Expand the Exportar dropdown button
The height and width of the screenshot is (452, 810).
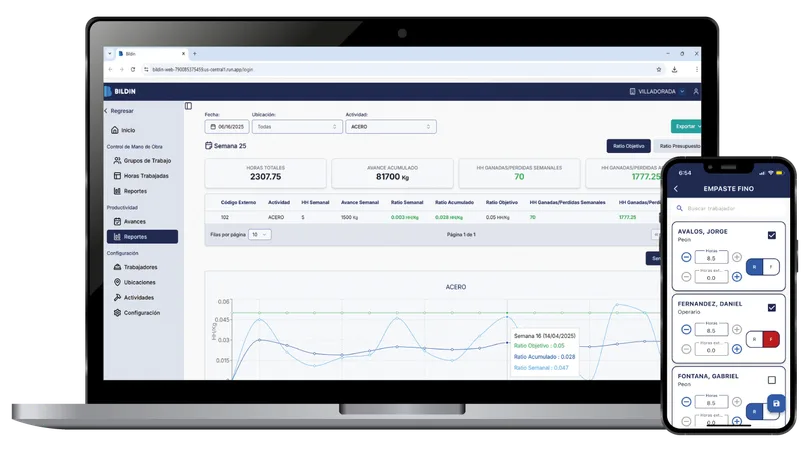686,127
